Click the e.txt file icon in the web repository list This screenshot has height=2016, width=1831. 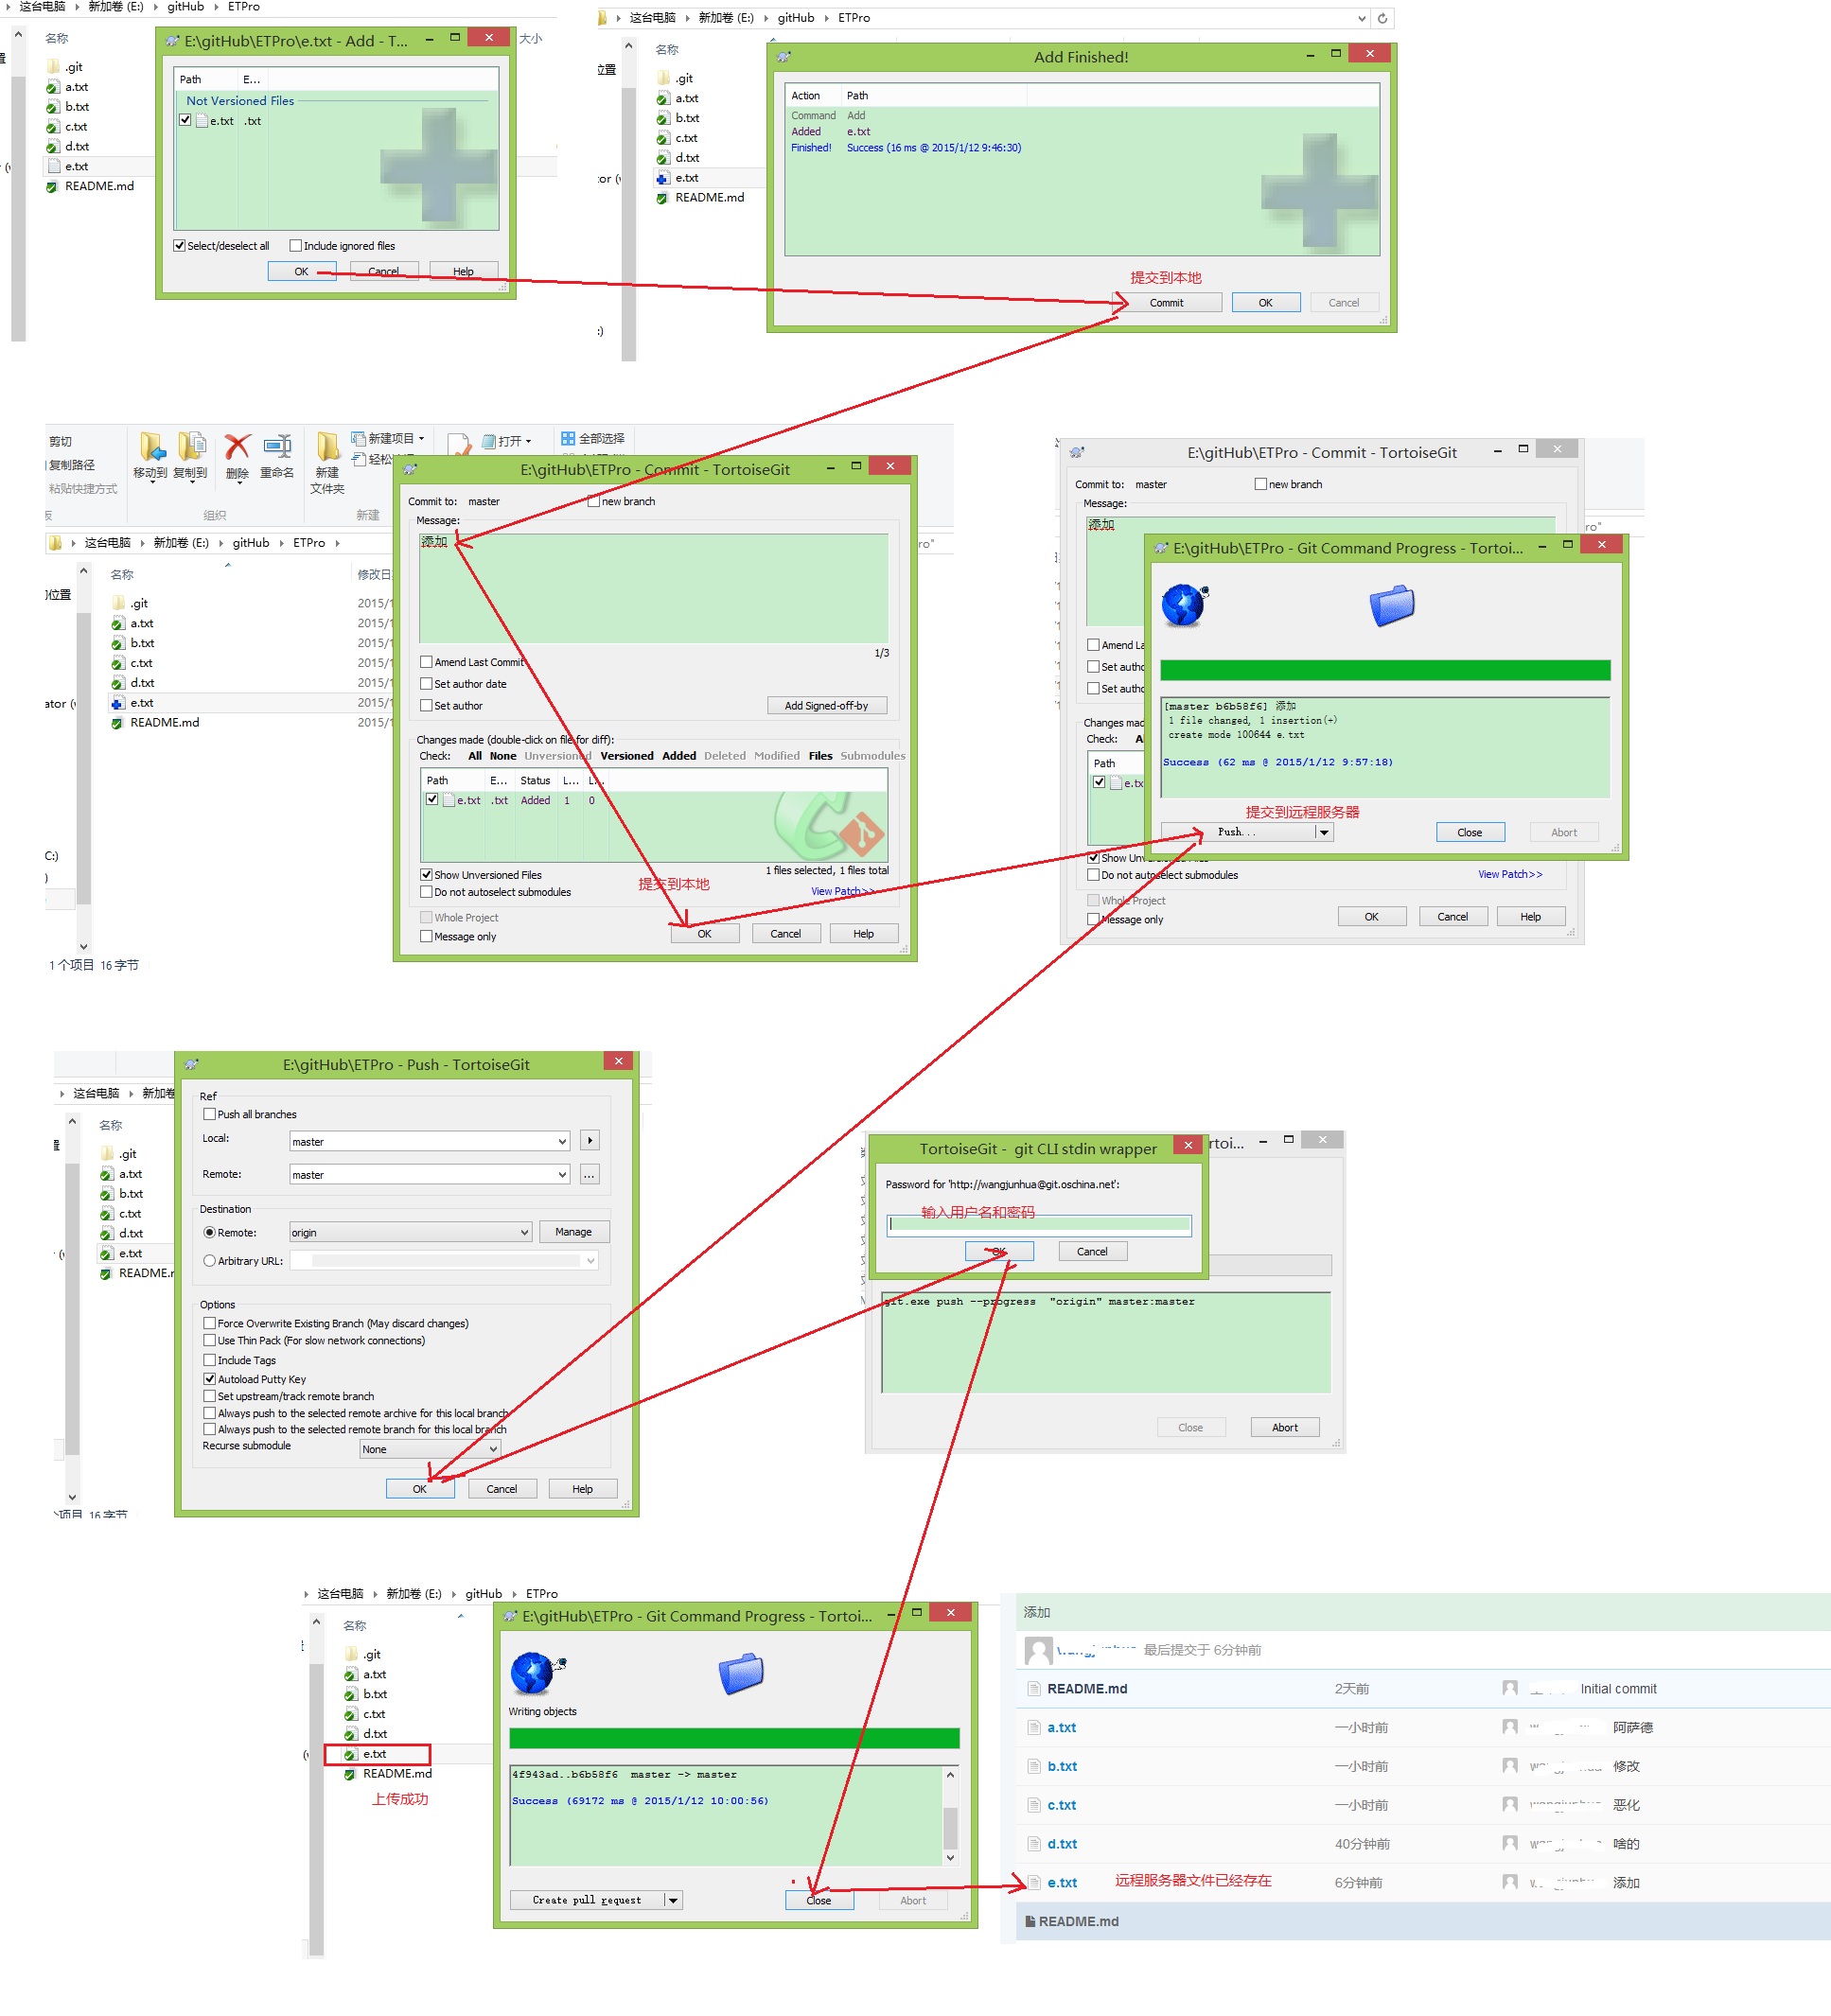[x=1034, y=1882]
